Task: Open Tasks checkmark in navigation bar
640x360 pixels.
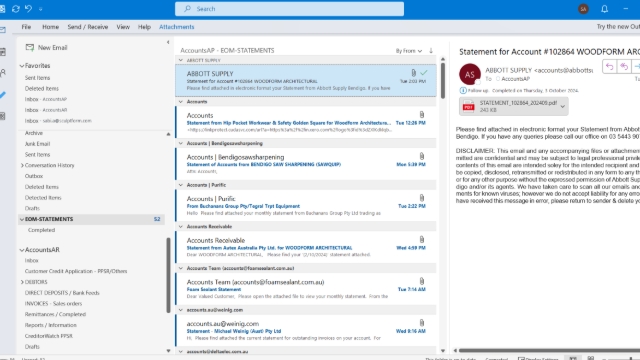Action: [x=3, y=95]
